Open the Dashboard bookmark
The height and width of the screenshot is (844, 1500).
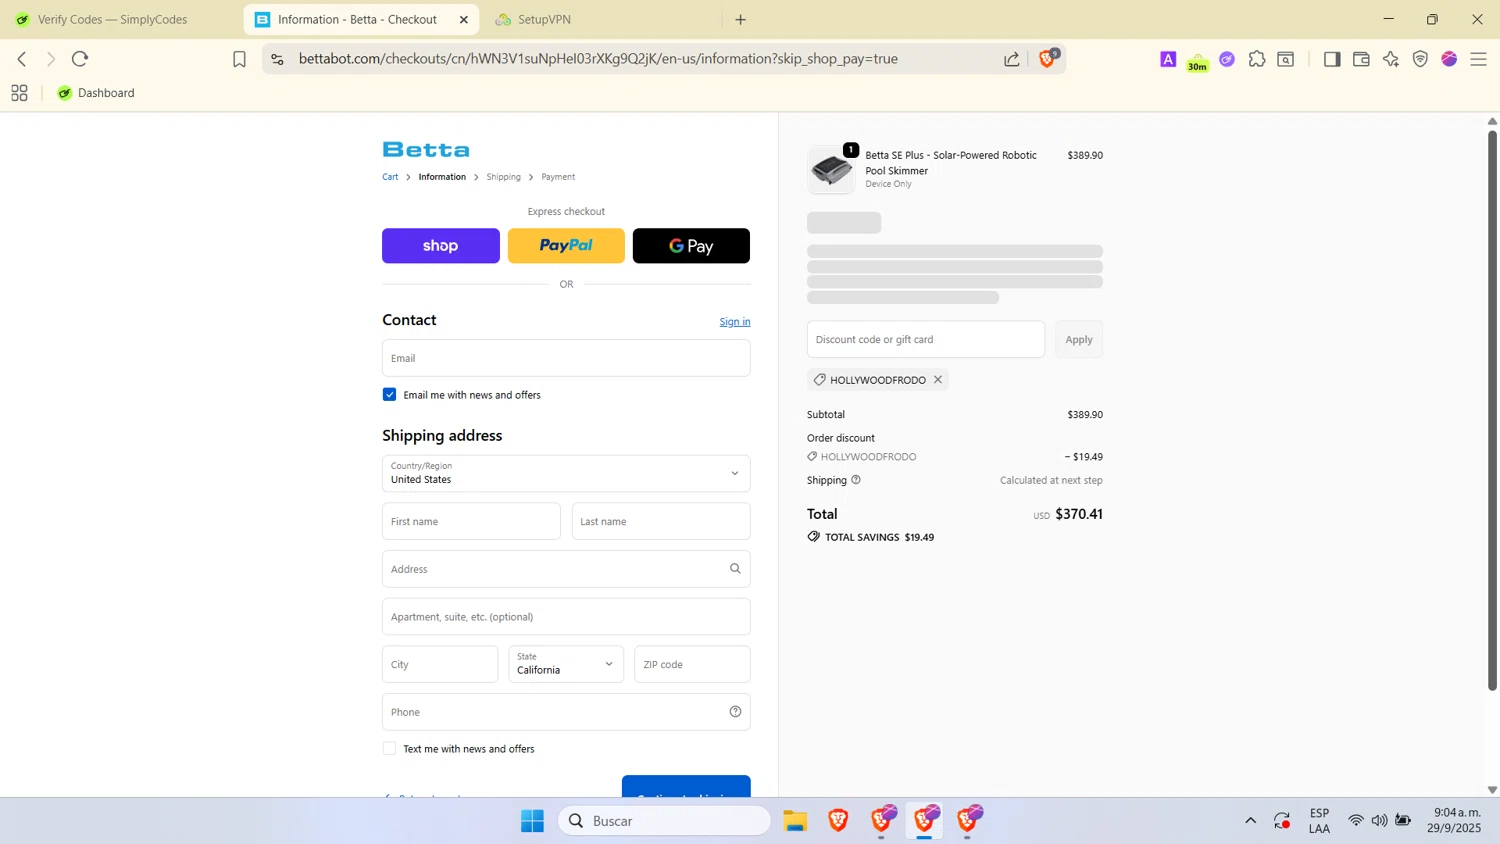[96, 93]
